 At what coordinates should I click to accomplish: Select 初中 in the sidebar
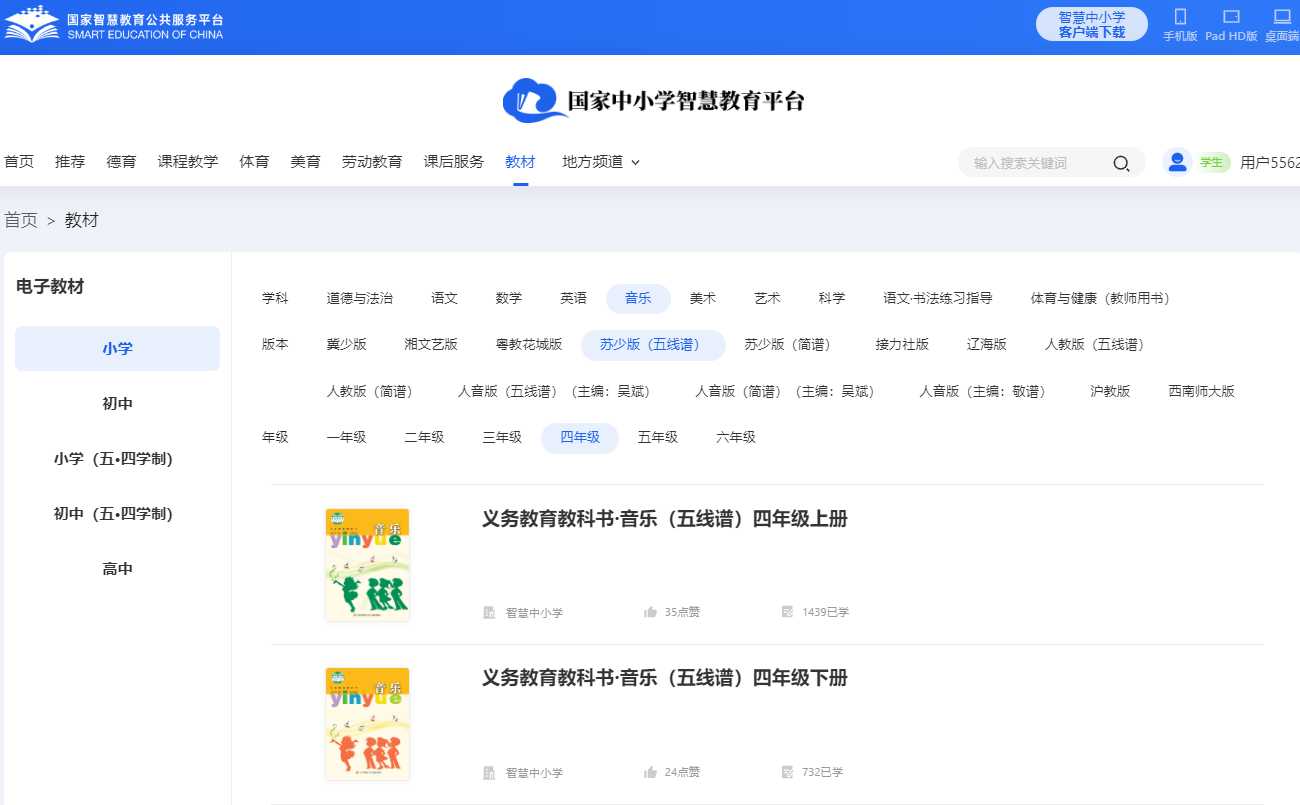tap(117, 404)
